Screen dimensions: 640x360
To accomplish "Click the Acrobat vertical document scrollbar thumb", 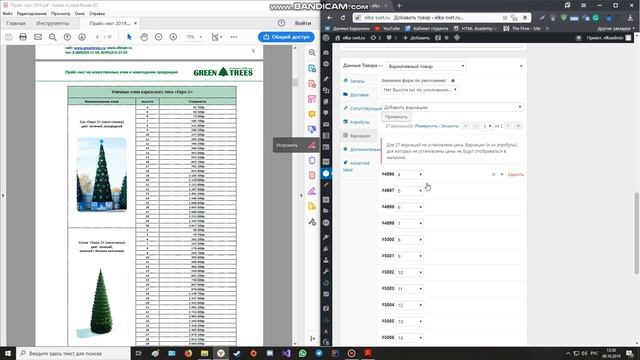I will tap(295, 82).
